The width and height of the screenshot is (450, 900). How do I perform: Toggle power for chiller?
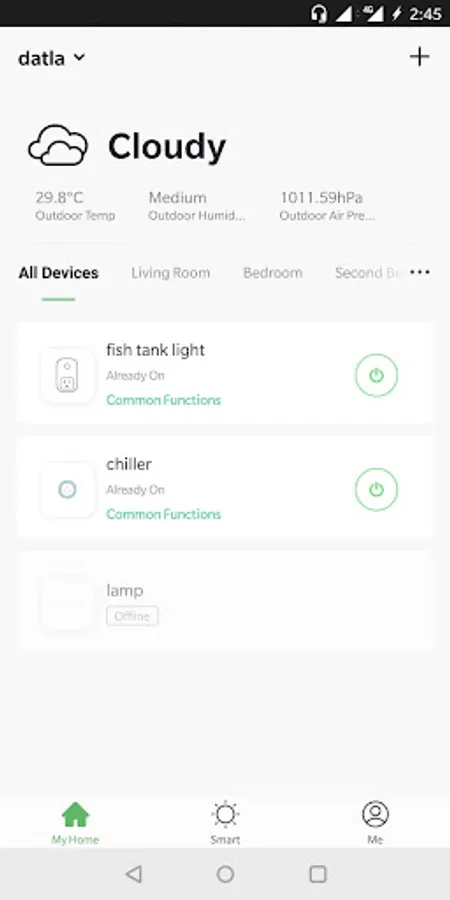(x=376, y=490)
